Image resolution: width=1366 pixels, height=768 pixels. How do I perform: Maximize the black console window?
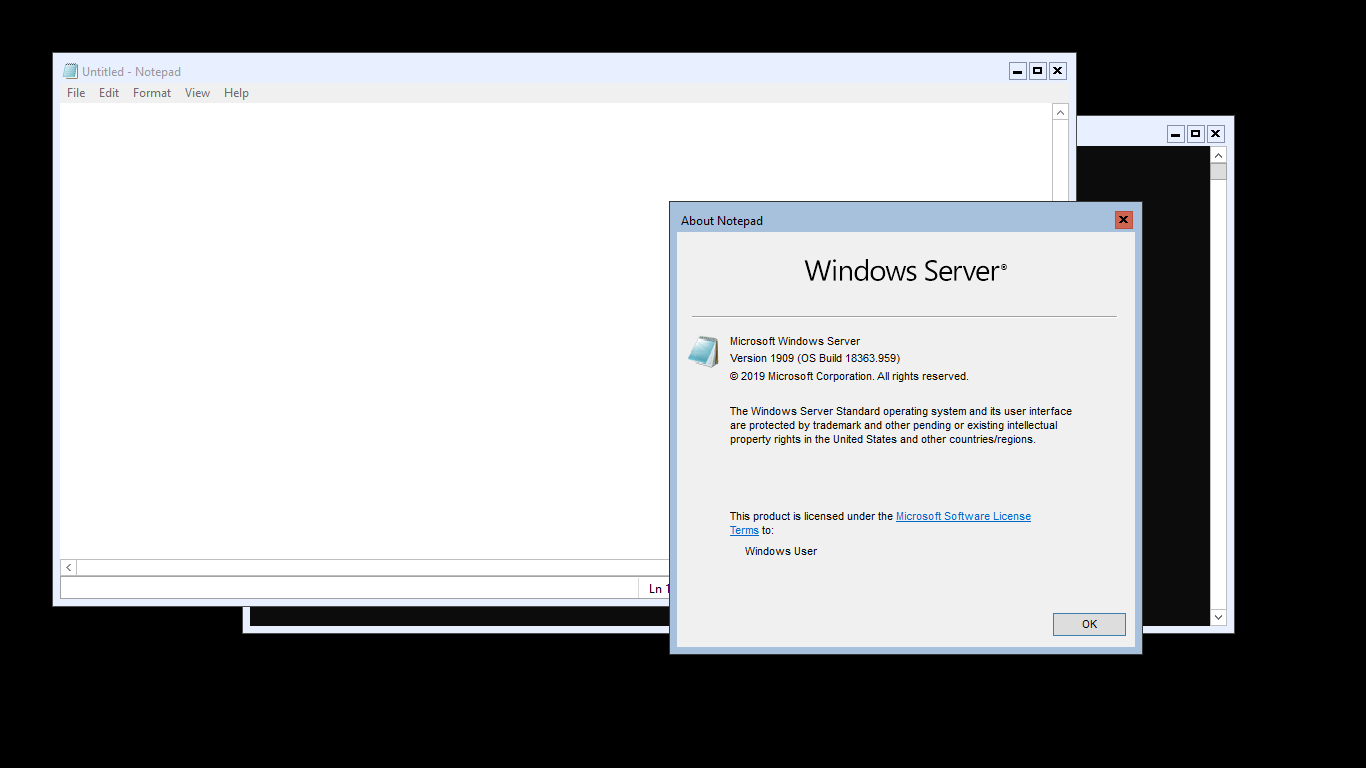[x=1196, y=134]
